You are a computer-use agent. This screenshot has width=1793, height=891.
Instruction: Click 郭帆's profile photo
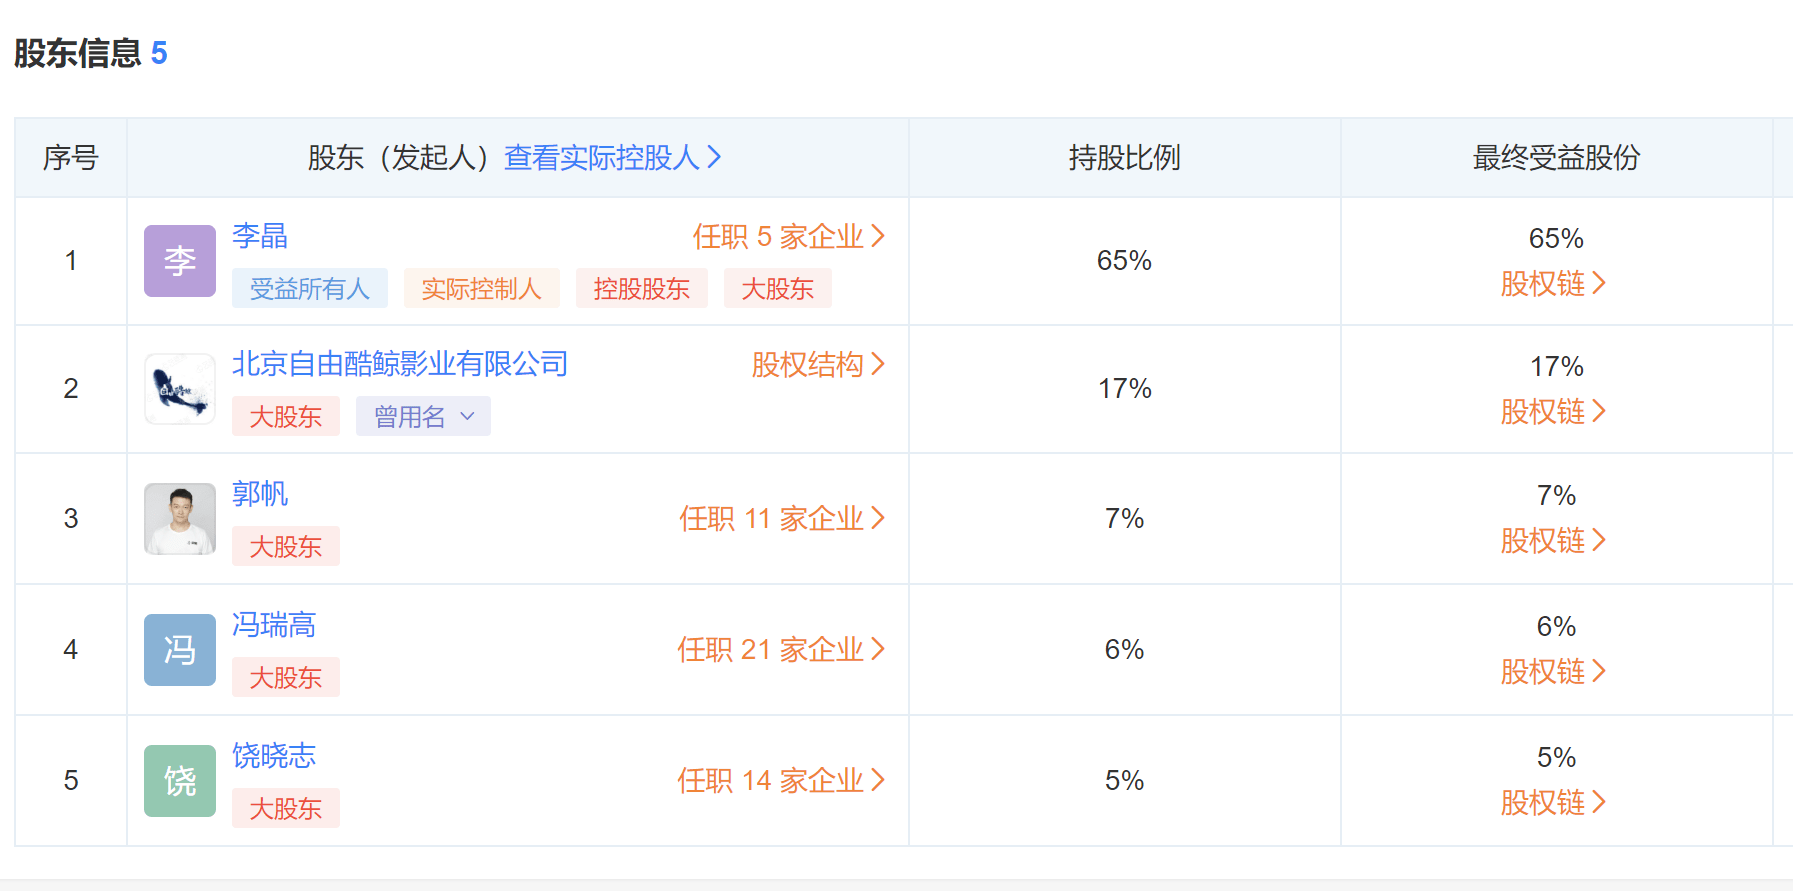coord(180,519)
